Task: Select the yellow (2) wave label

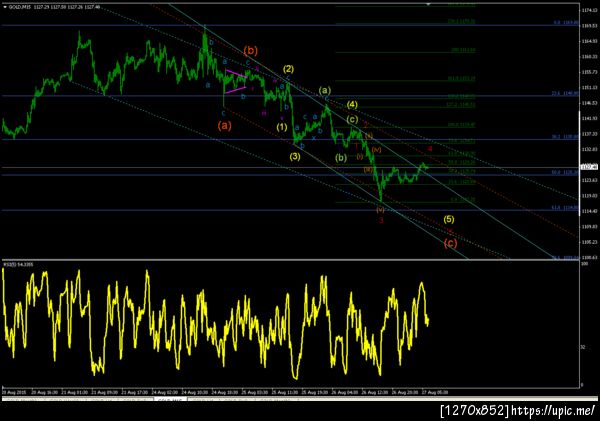Action: click(288, 69)
